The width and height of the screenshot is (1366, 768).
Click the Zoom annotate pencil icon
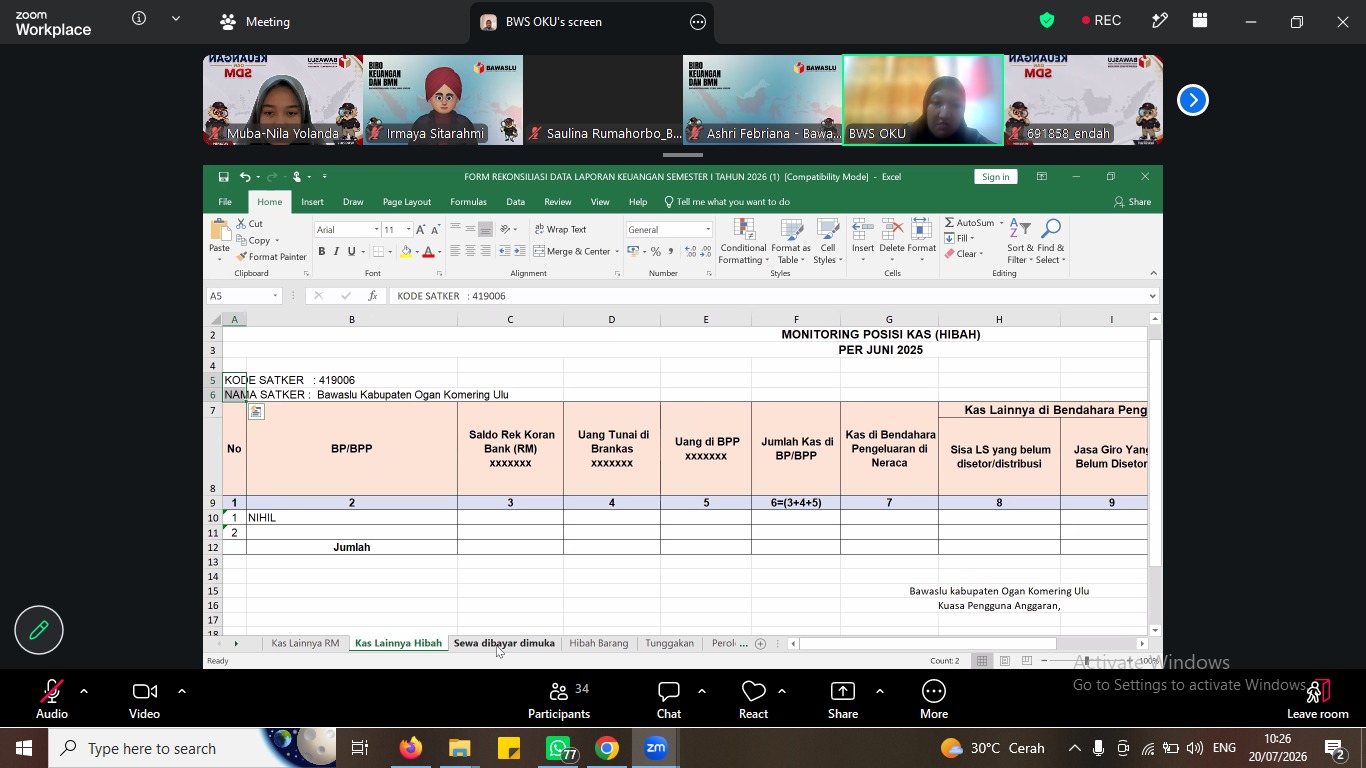point(39,630)
